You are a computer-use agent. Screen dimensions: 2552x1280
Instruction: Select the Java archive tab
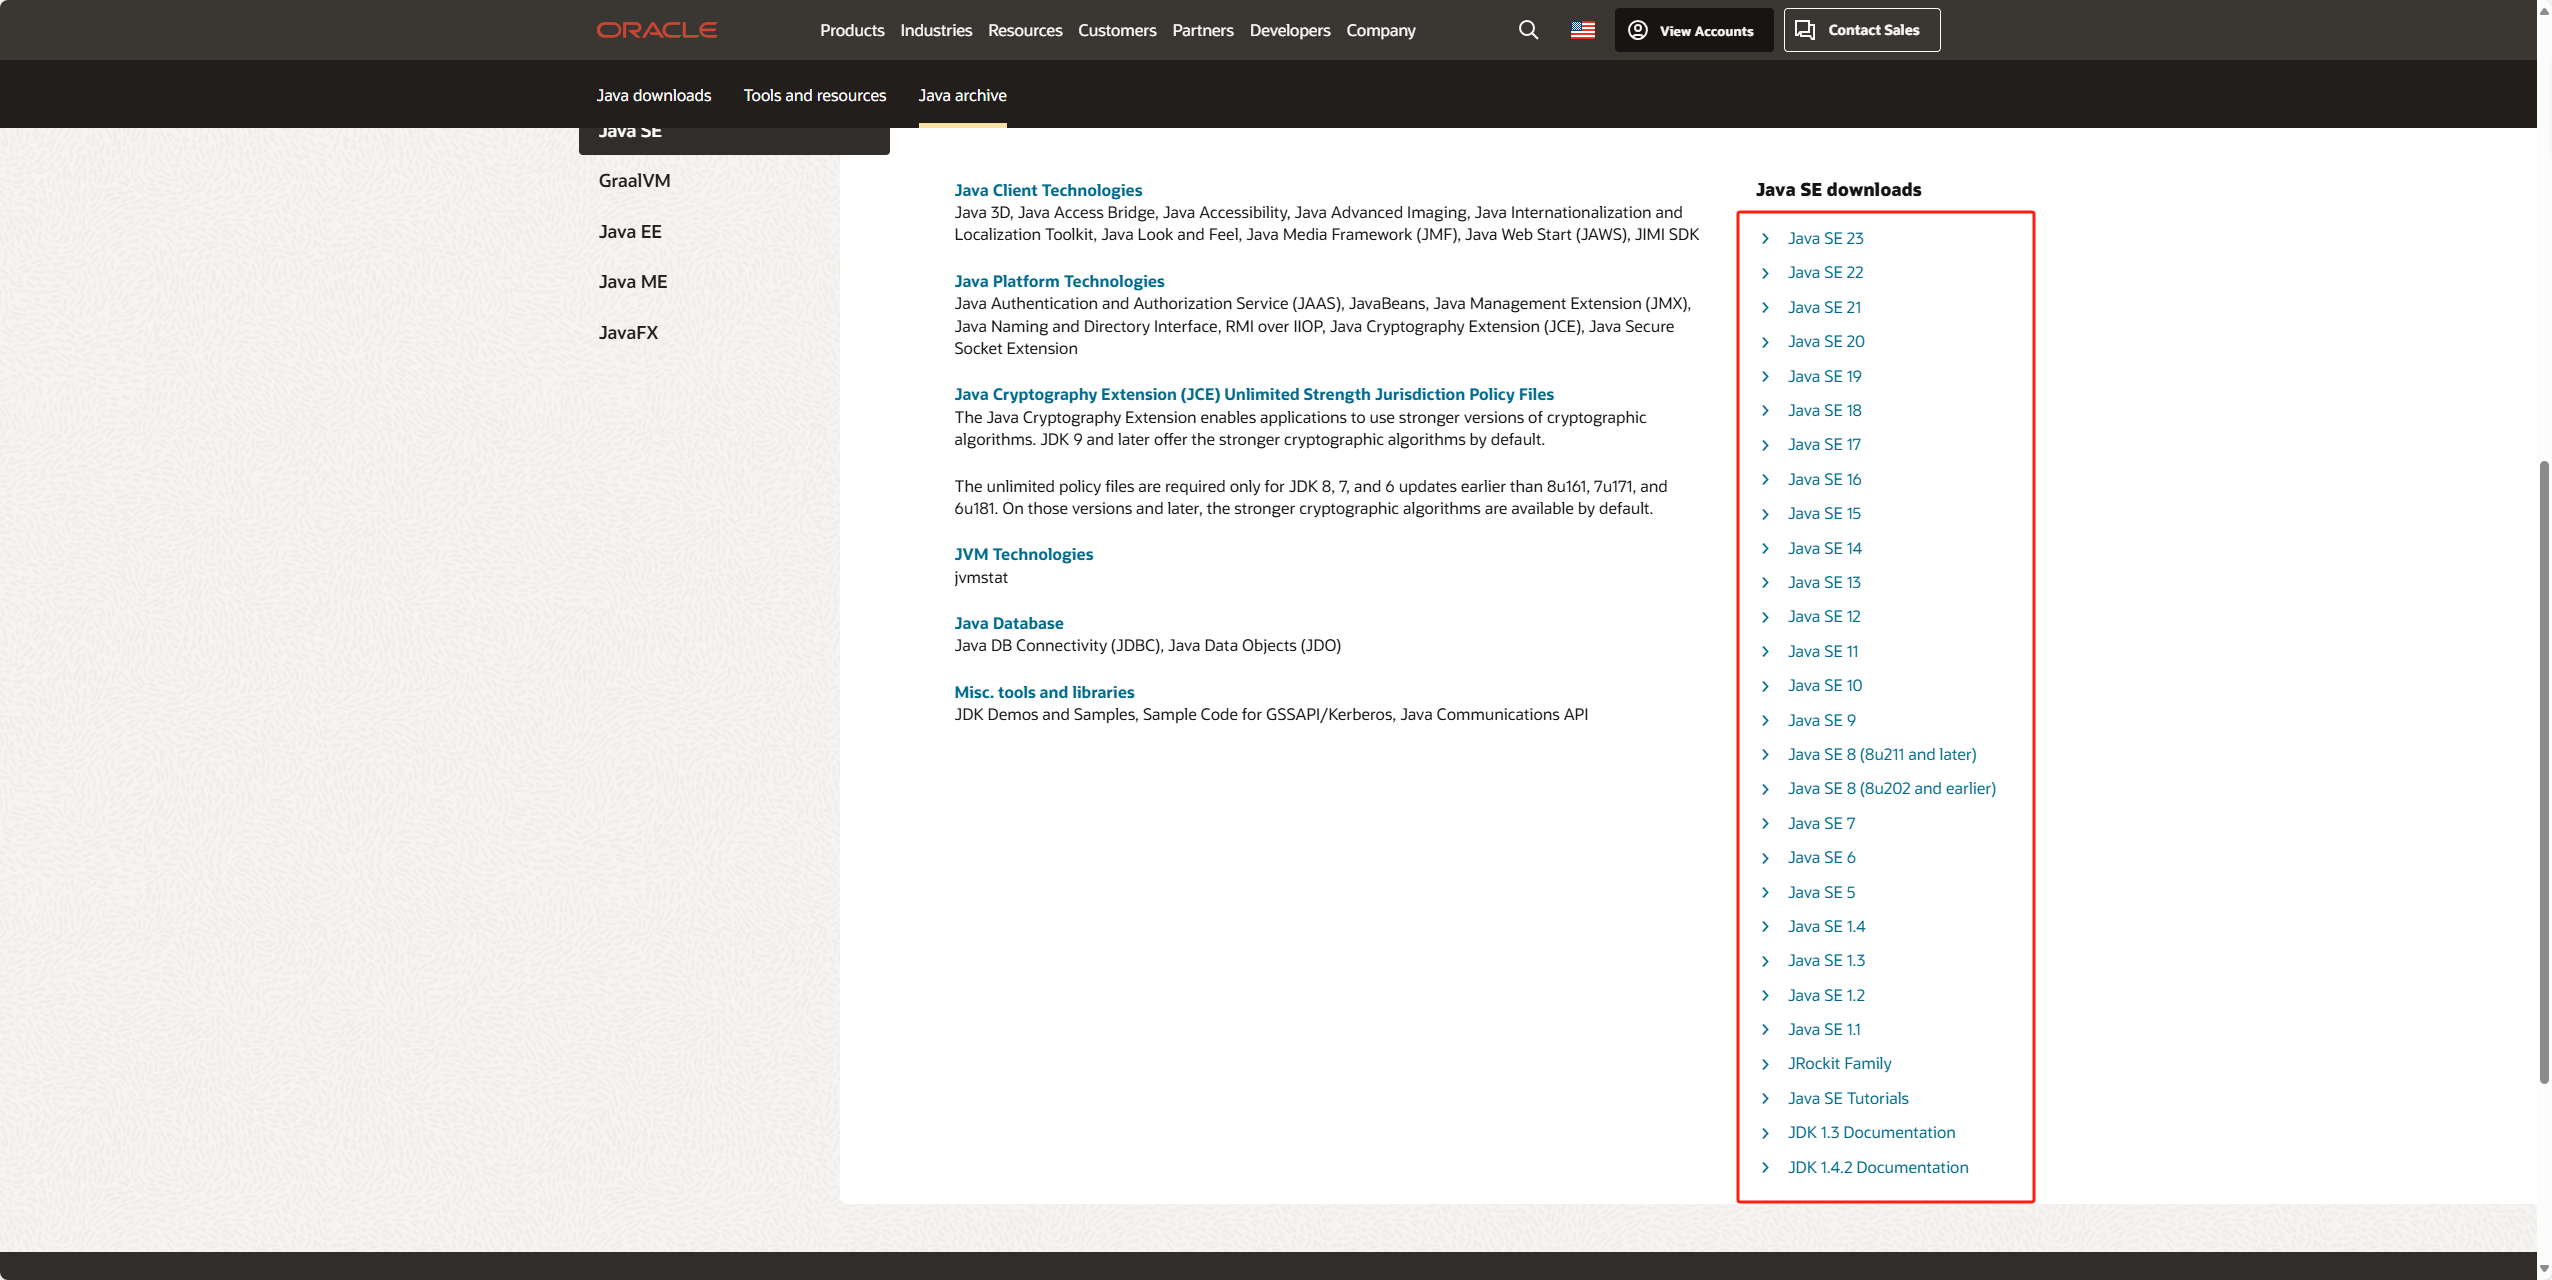(962, 95)
